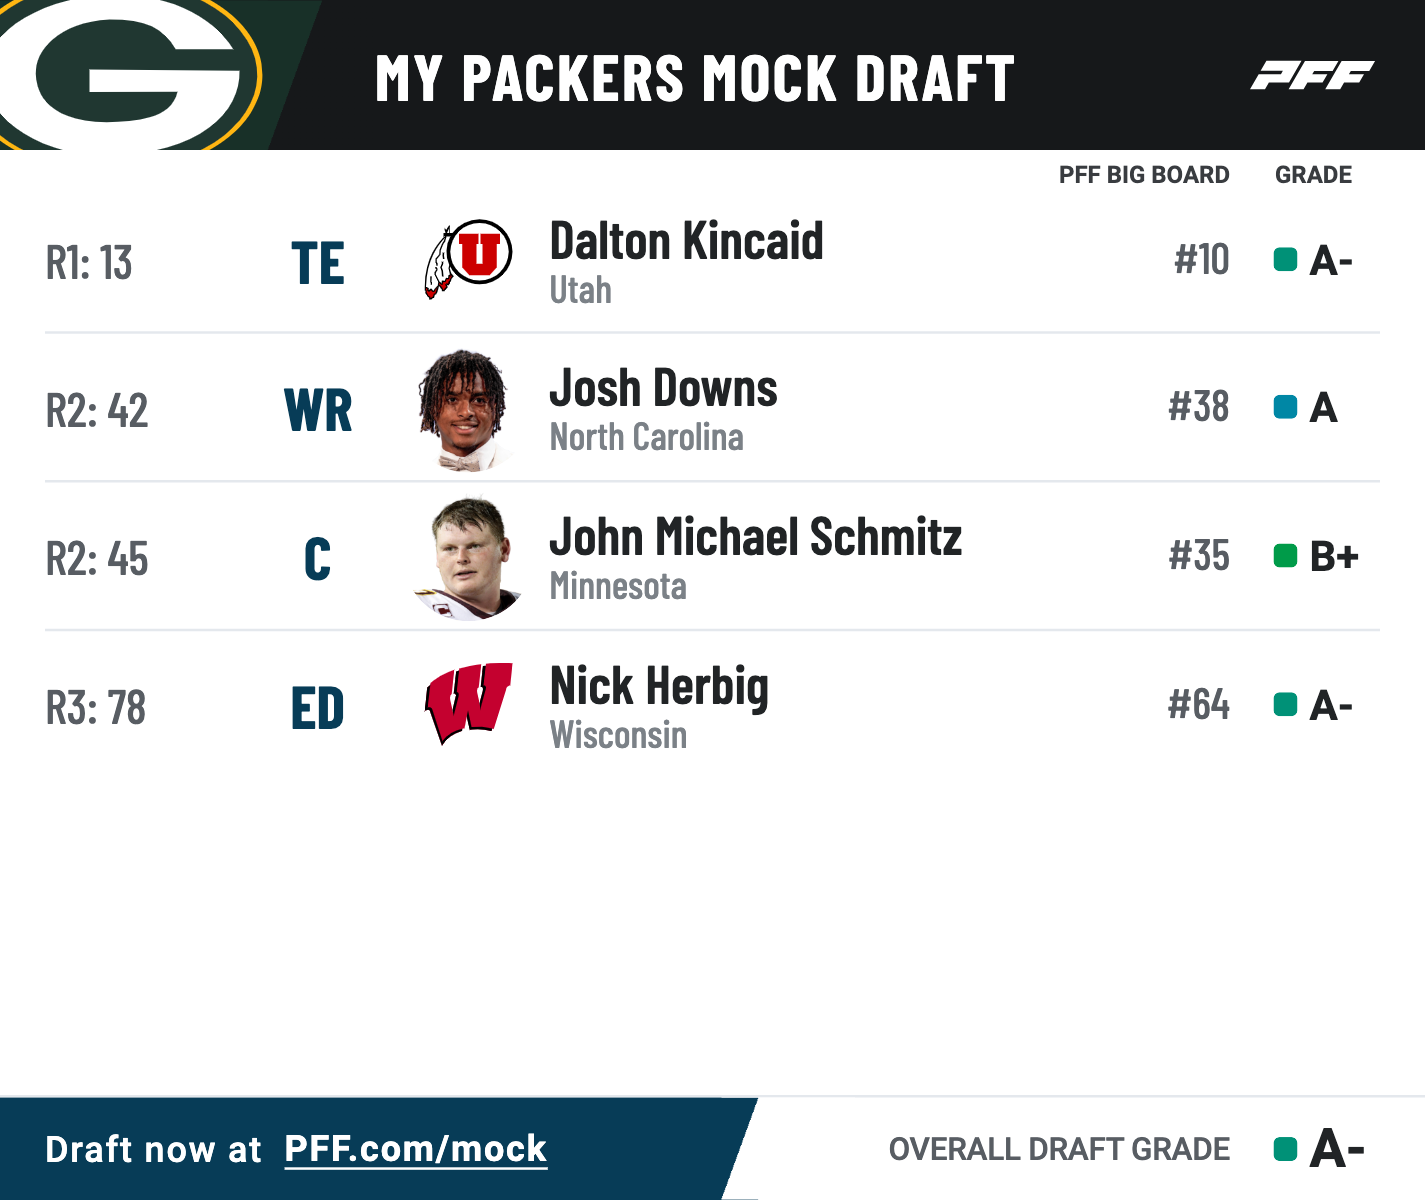Click the MY PACKERS MOCK DRAFT title
The width and height of the screenshot is (1425, 1200).
click(x=695, y=78)
